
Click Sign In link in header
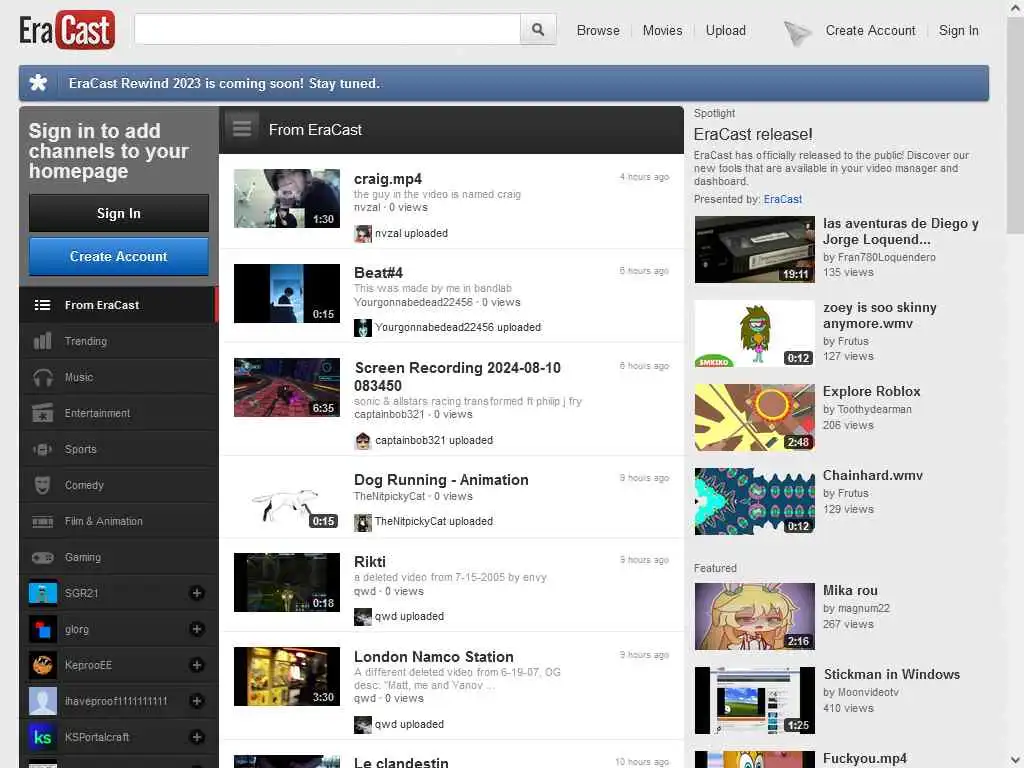click(x=958, y=31)
